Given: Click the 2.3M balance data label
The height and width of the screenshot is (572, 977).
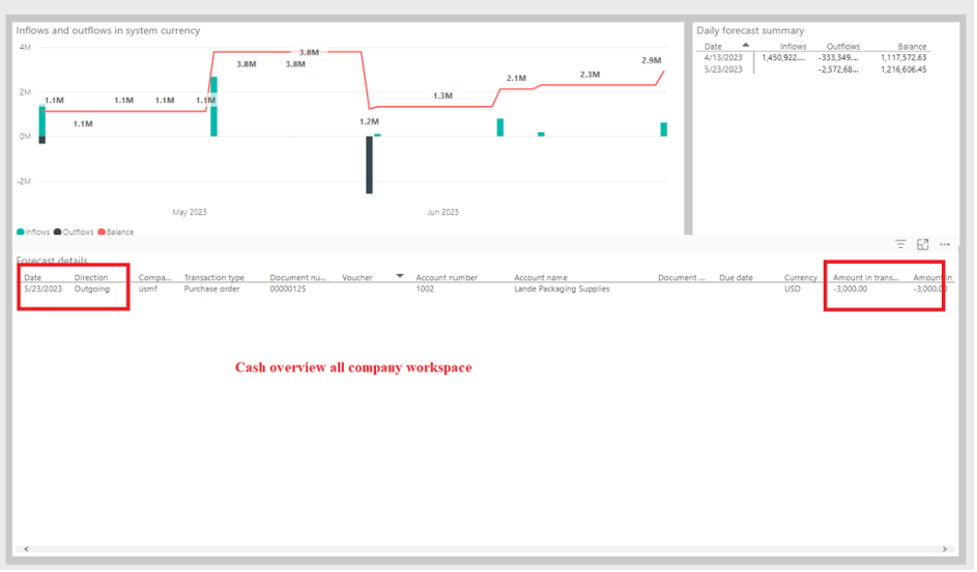Looking at the screenshot, I should click(589, 74).
